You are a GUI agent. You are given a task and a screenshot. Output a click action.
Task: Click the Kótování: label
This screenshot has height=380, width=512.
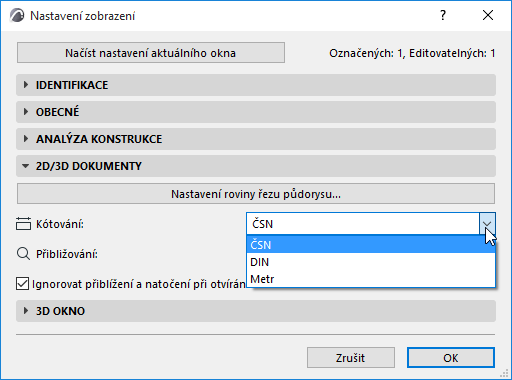(60, 224)
